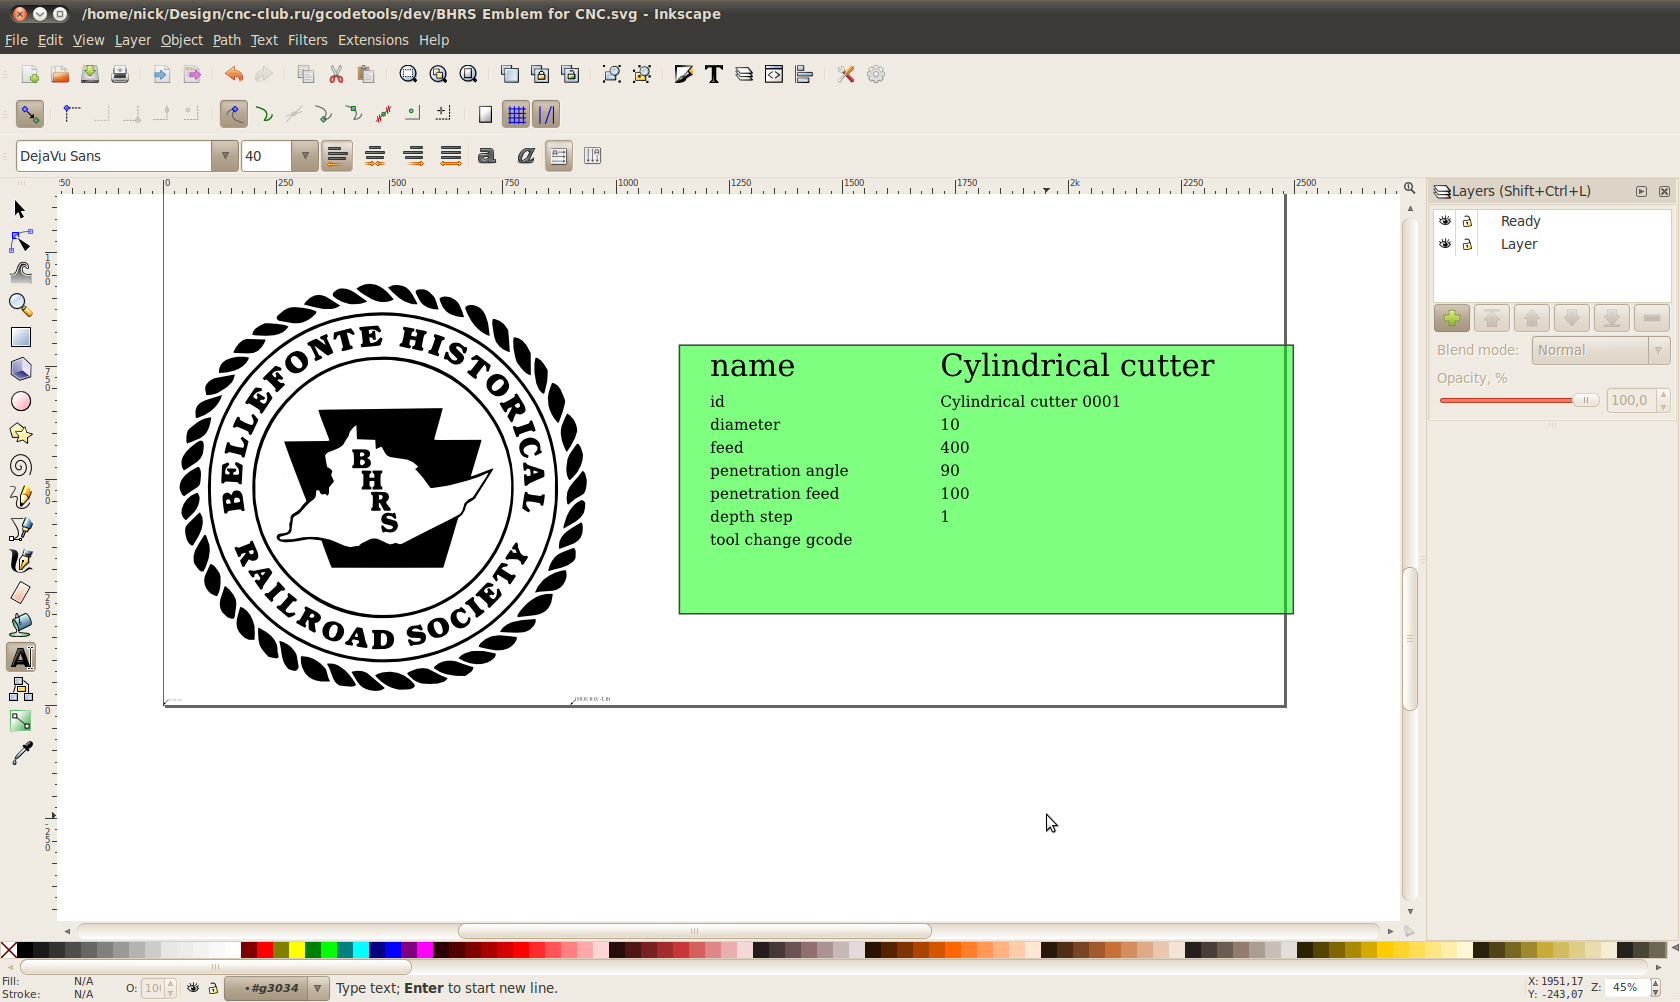Open an existing file from toolbar
The height and width of the screenshot is (1002, 1680).
(x=60, y=74)
